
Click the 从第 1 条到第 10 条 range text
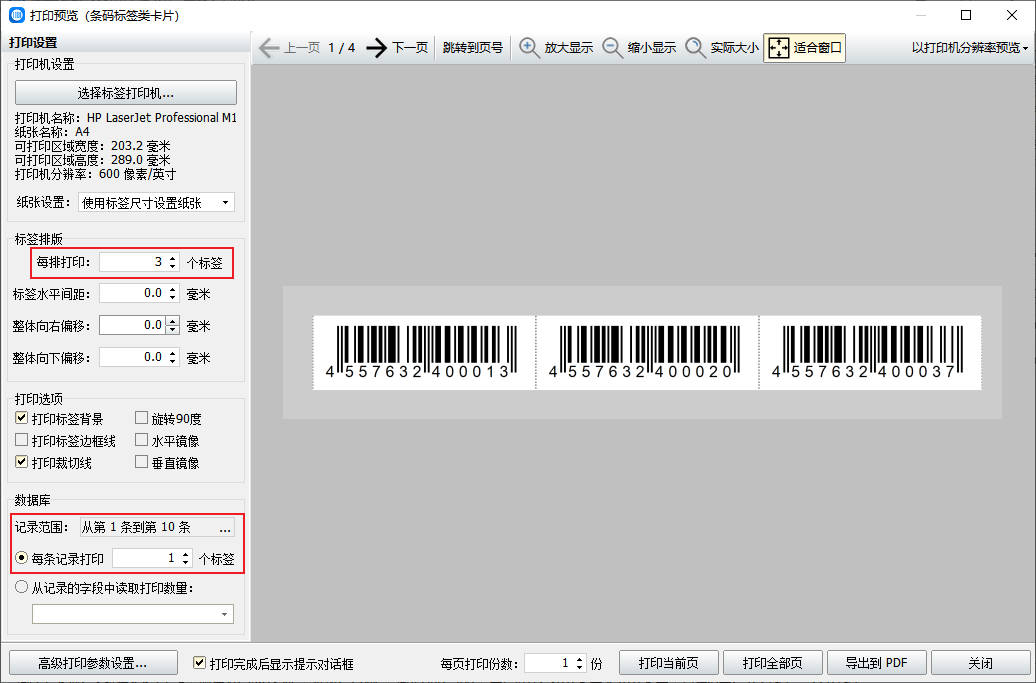[136, 527]
